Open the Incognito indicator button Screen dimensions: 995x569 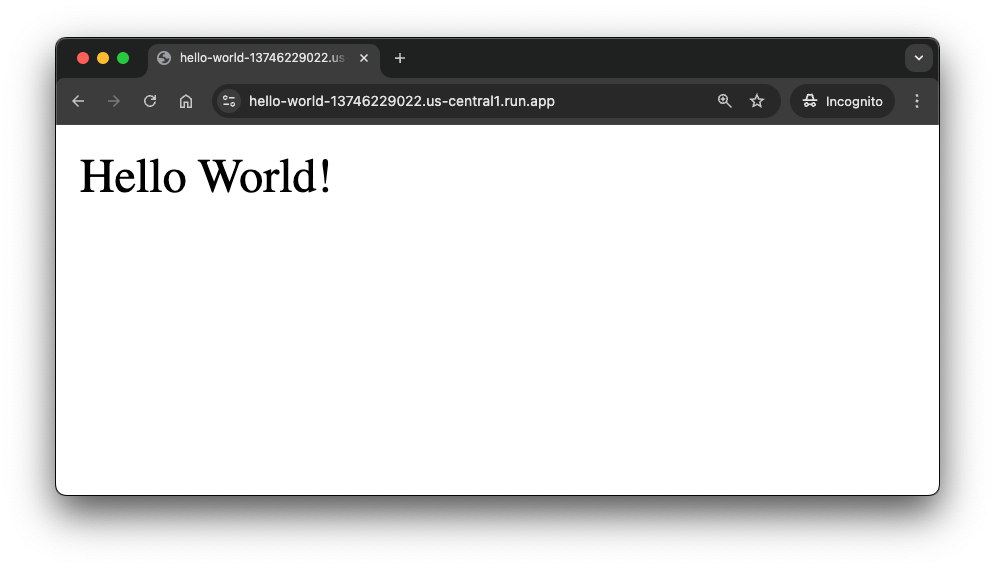coord(843,101)
